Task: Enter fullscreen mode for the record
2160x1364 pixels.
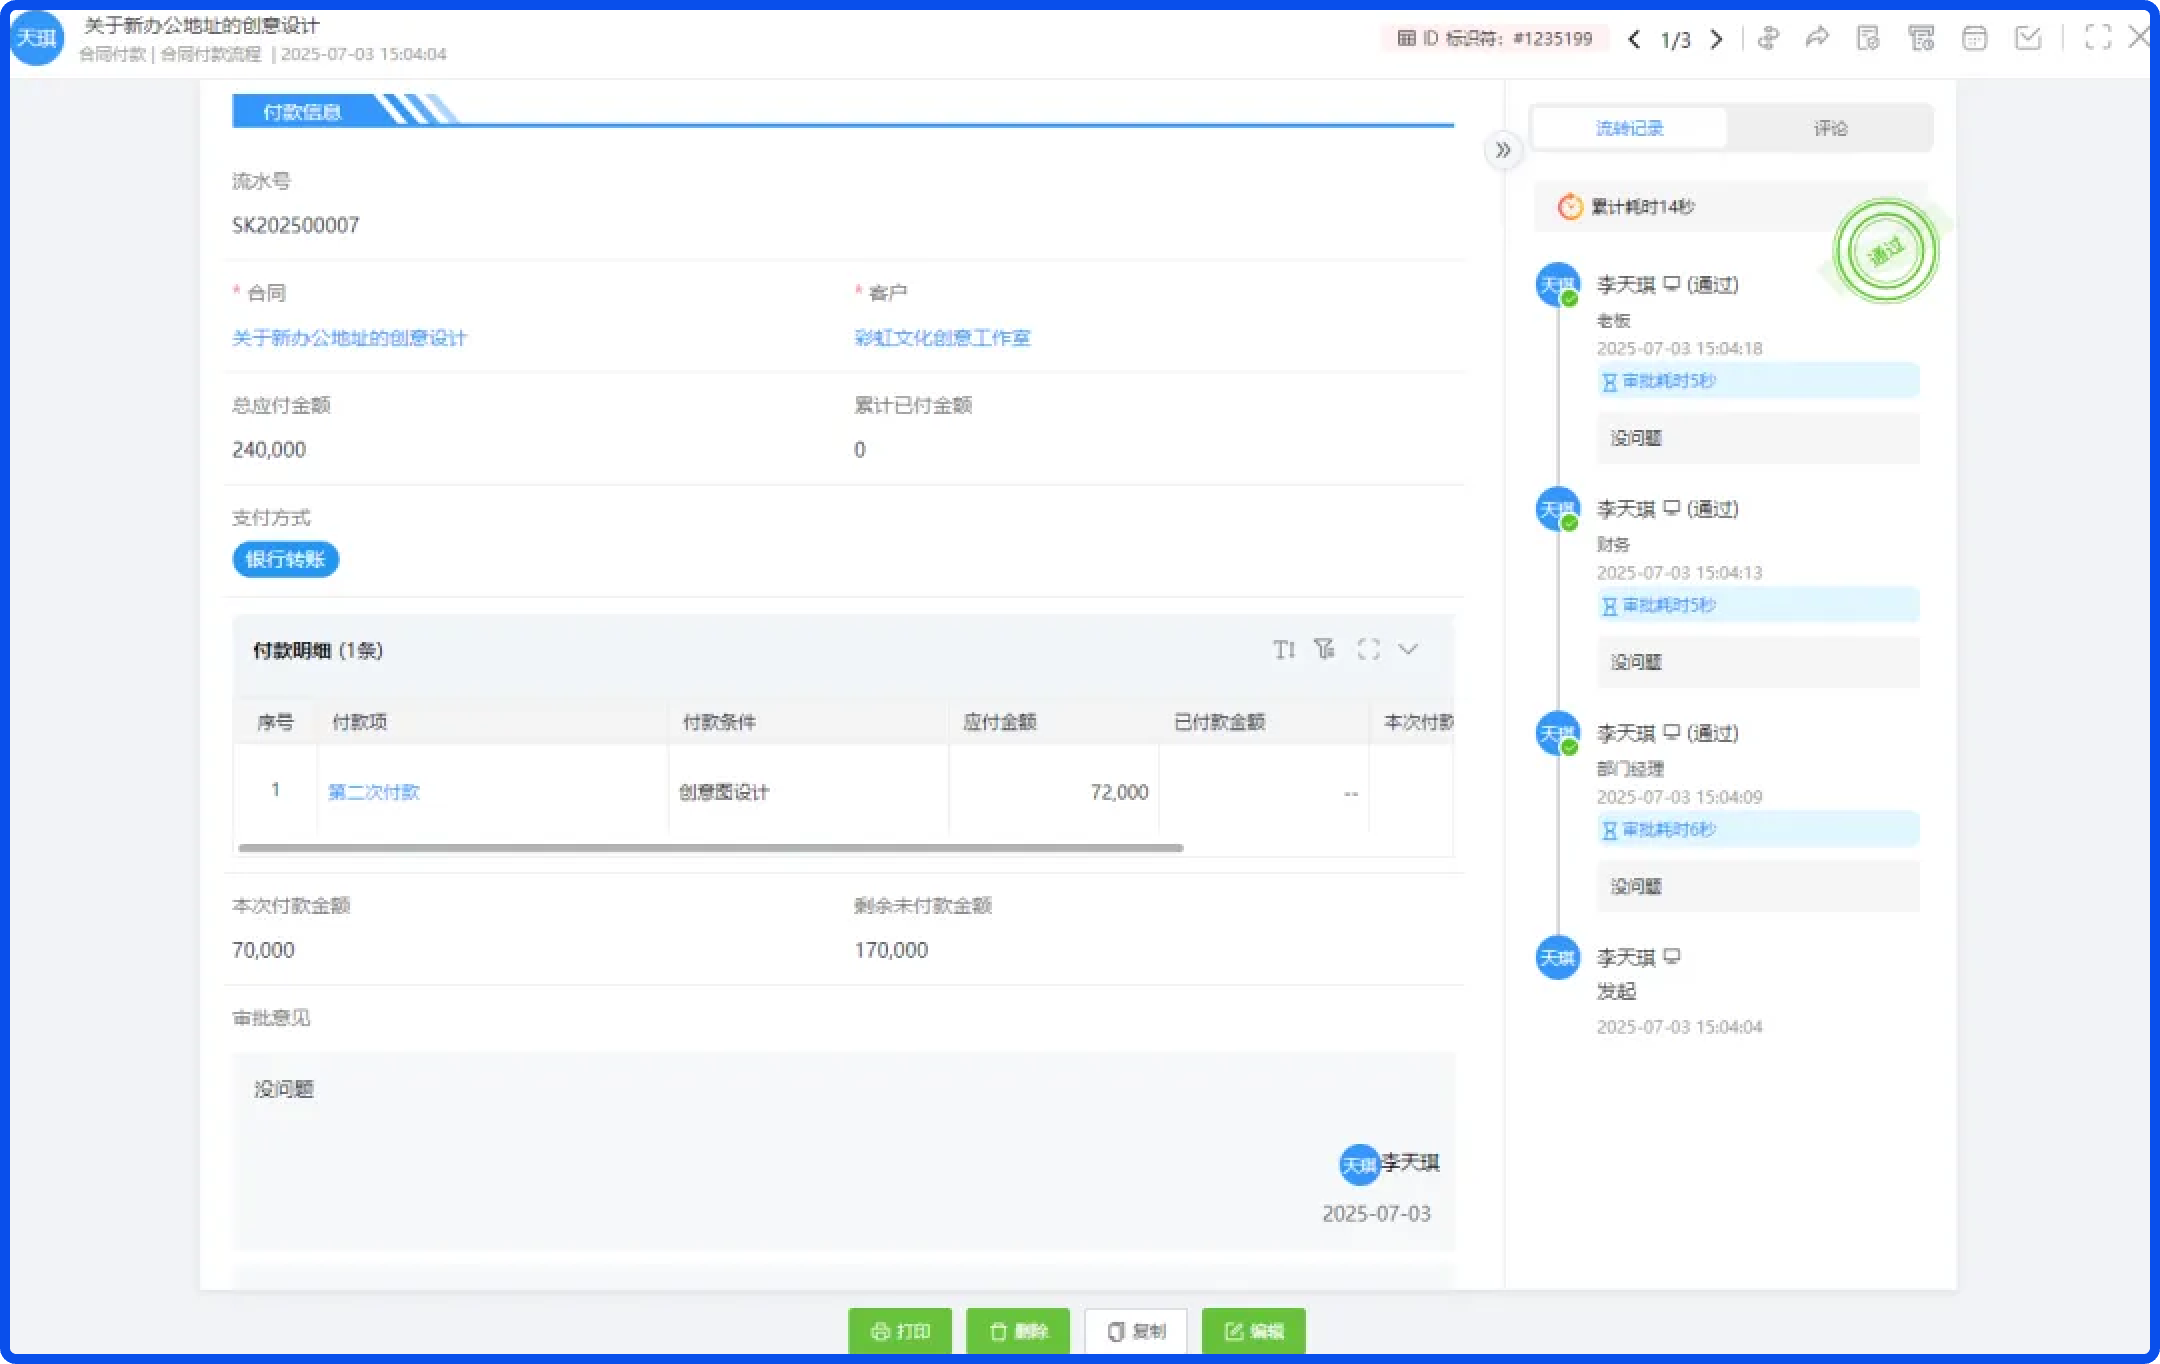Action: coord(2097,38)
